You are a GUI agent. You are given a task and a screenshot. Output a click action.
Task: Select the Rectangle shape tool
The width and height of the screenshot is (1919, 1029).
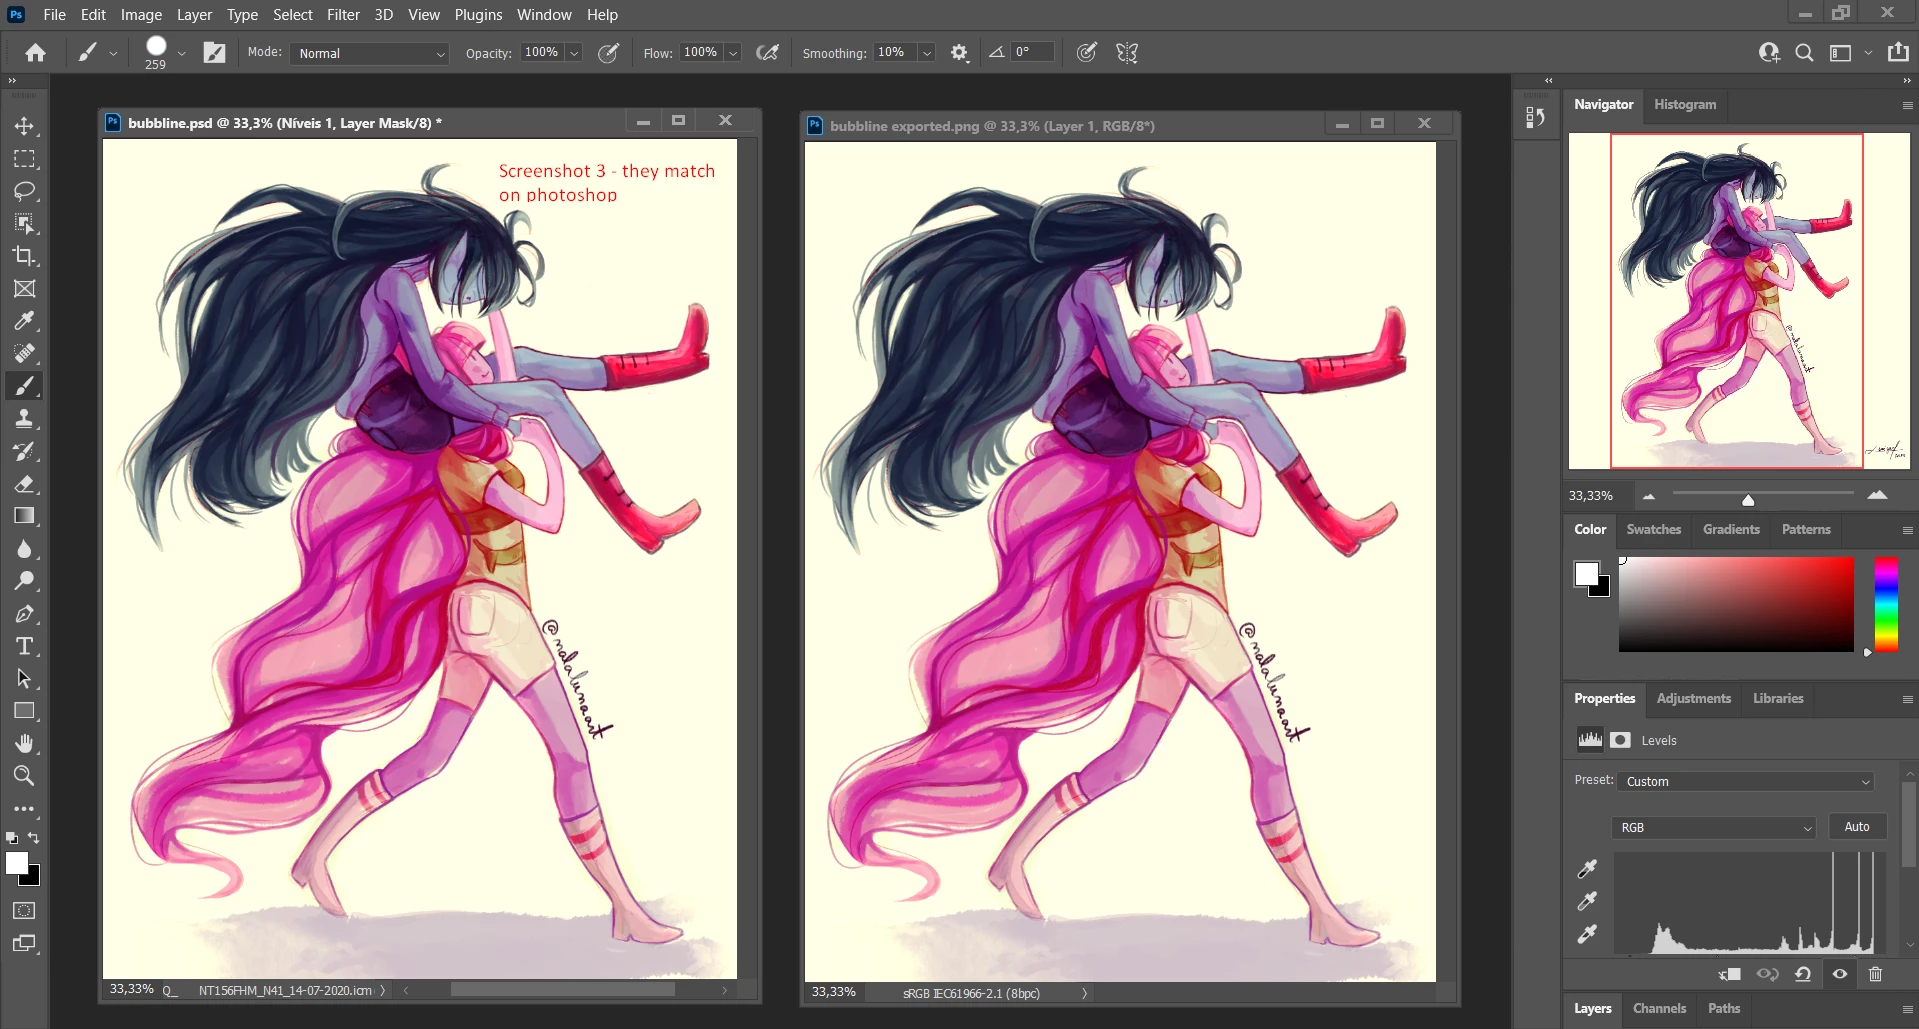click(24, 711)
